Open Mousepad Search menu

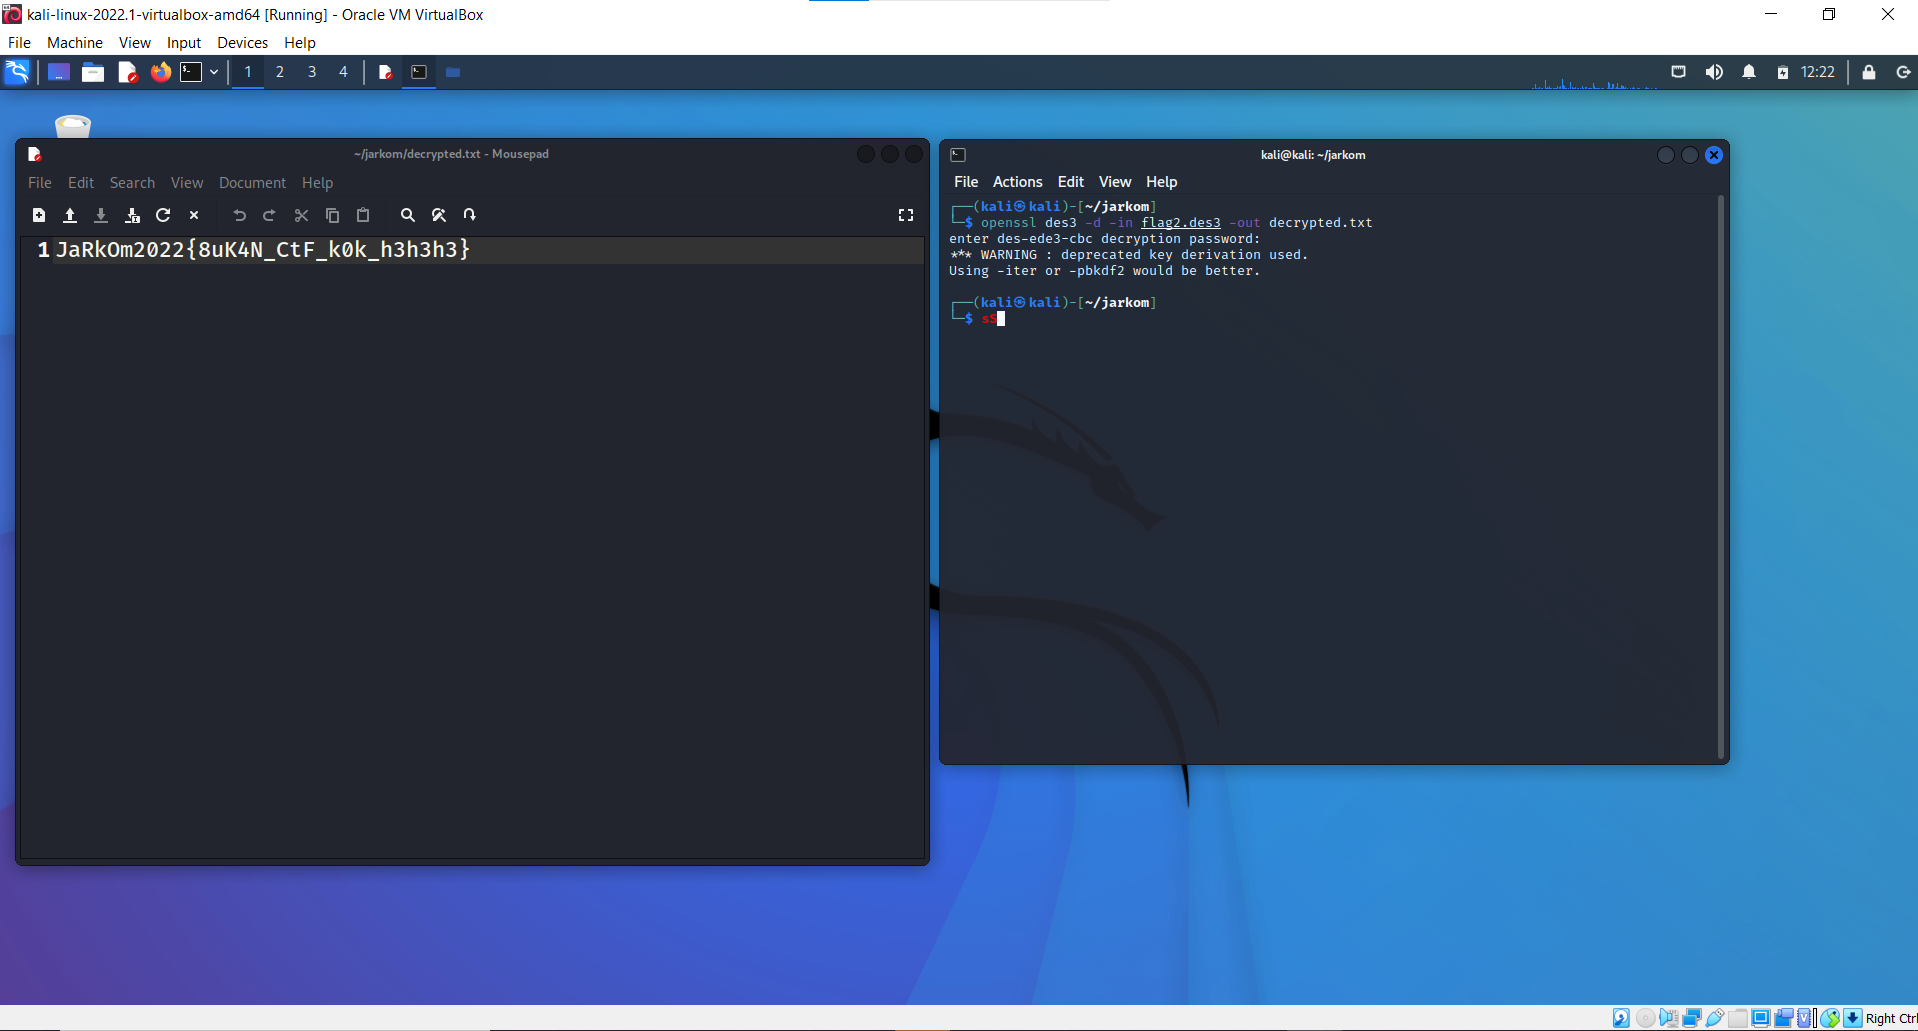(132, 183)
